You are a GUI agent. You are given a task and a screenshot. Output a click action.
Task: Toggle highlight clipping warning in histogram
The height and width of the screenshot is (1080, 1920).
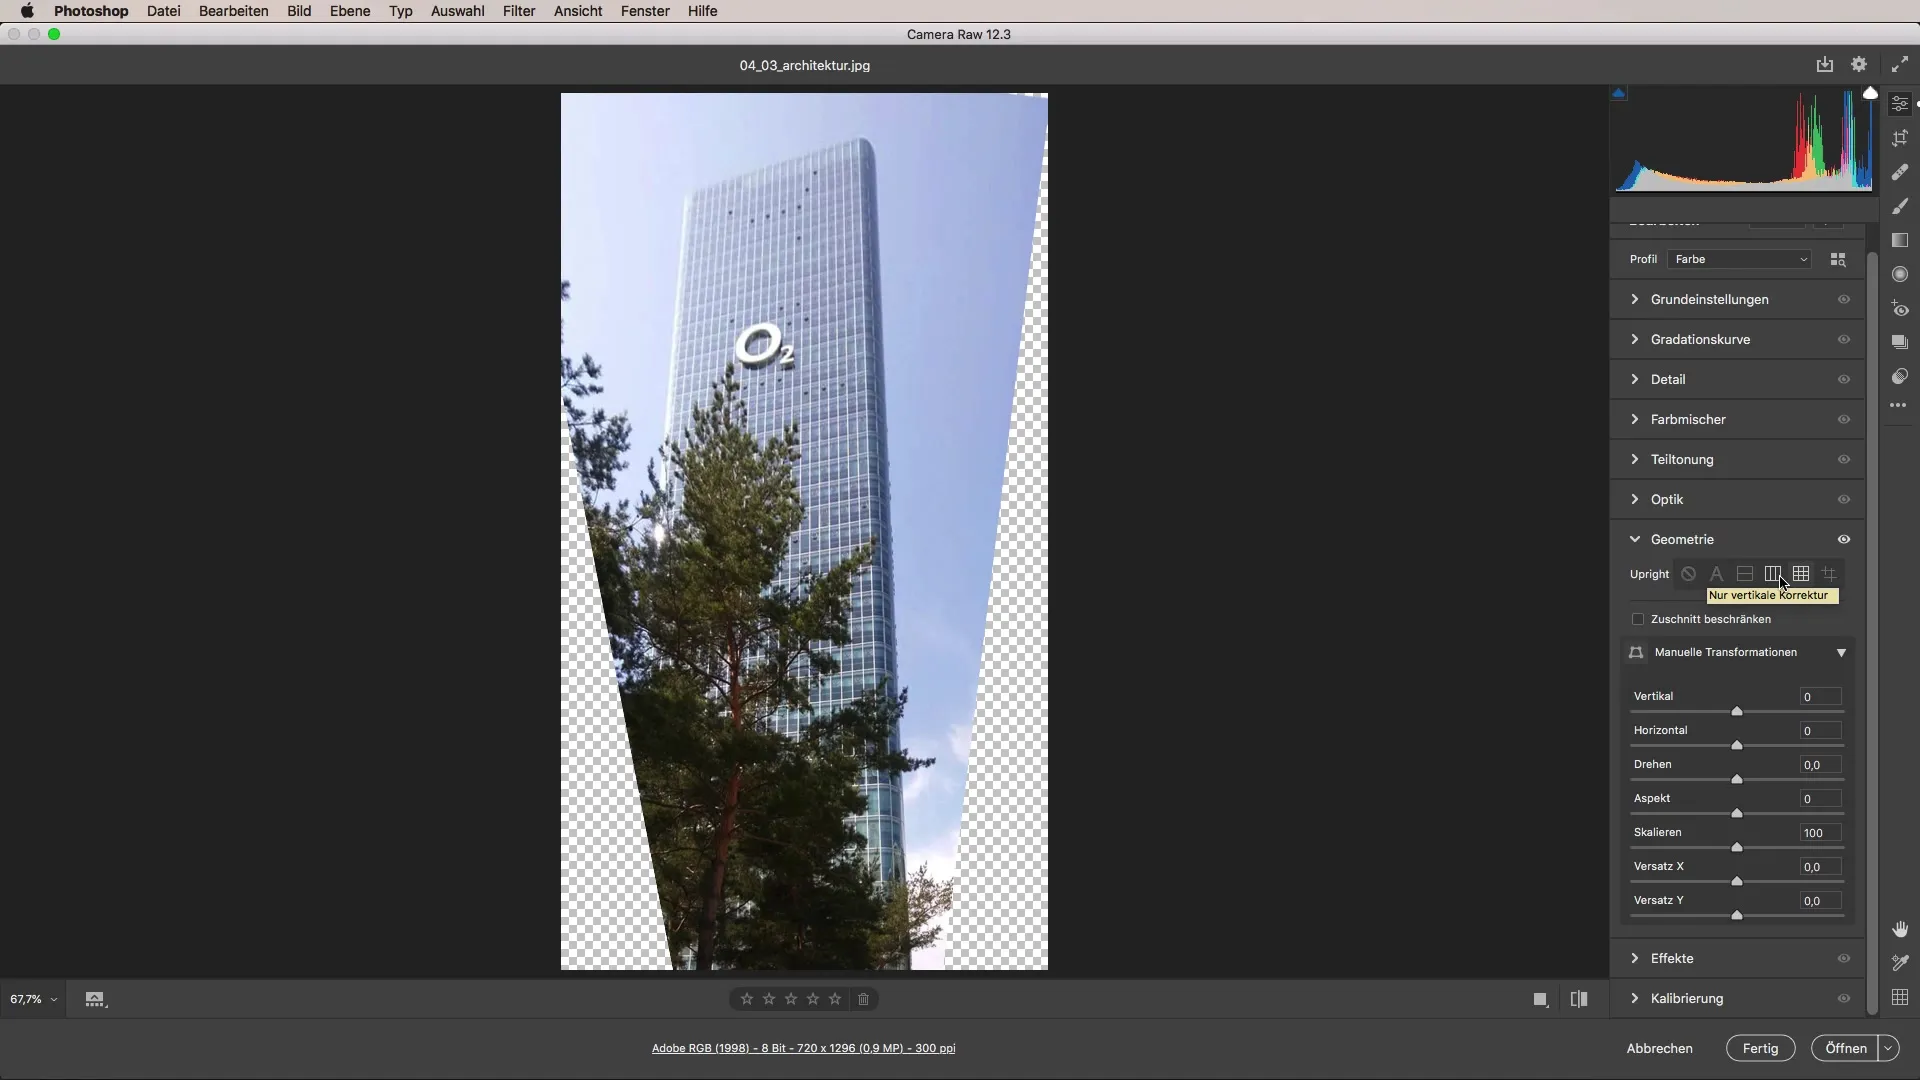pyautogui.click(x=1870, y=93)
